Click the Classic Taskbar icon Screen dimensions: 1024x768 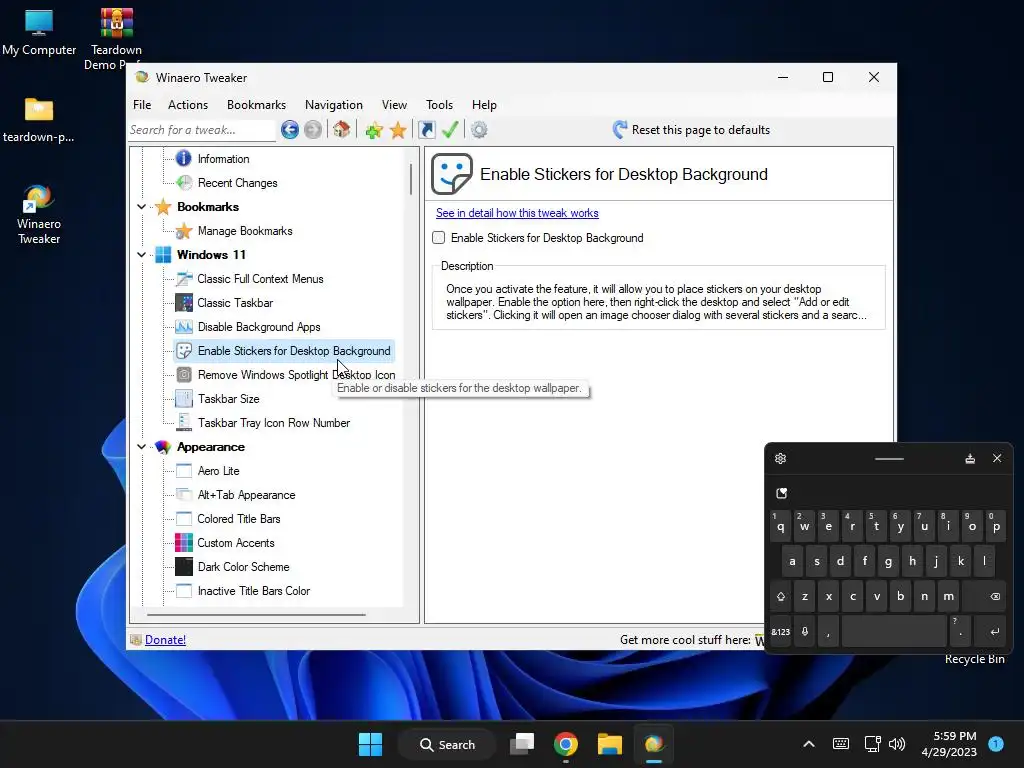pos(184,303)
